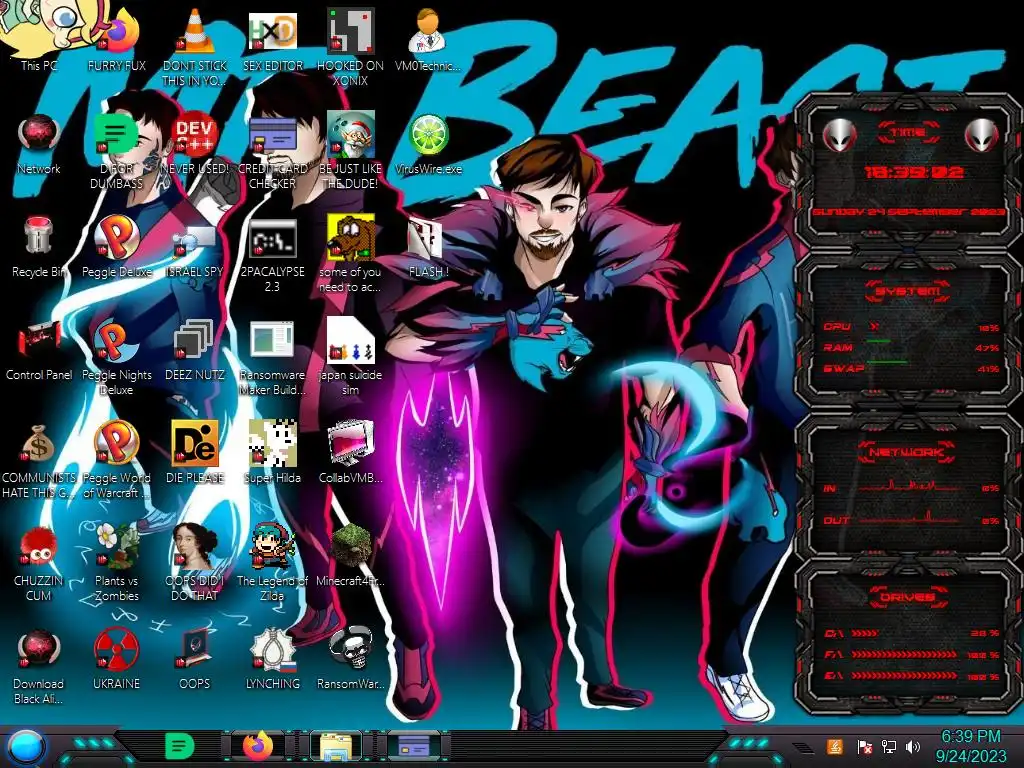The width and height of the screenshot is (1024, 768).
Task: Open the Start orb on the taskbar
Action: [26, 746]
